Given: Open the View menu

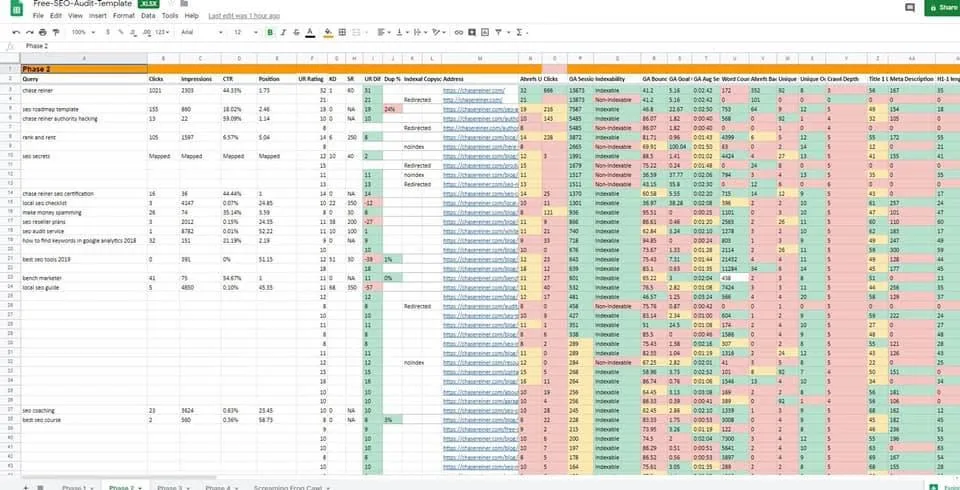Looking at the screenshot, I should coord(75,15).
